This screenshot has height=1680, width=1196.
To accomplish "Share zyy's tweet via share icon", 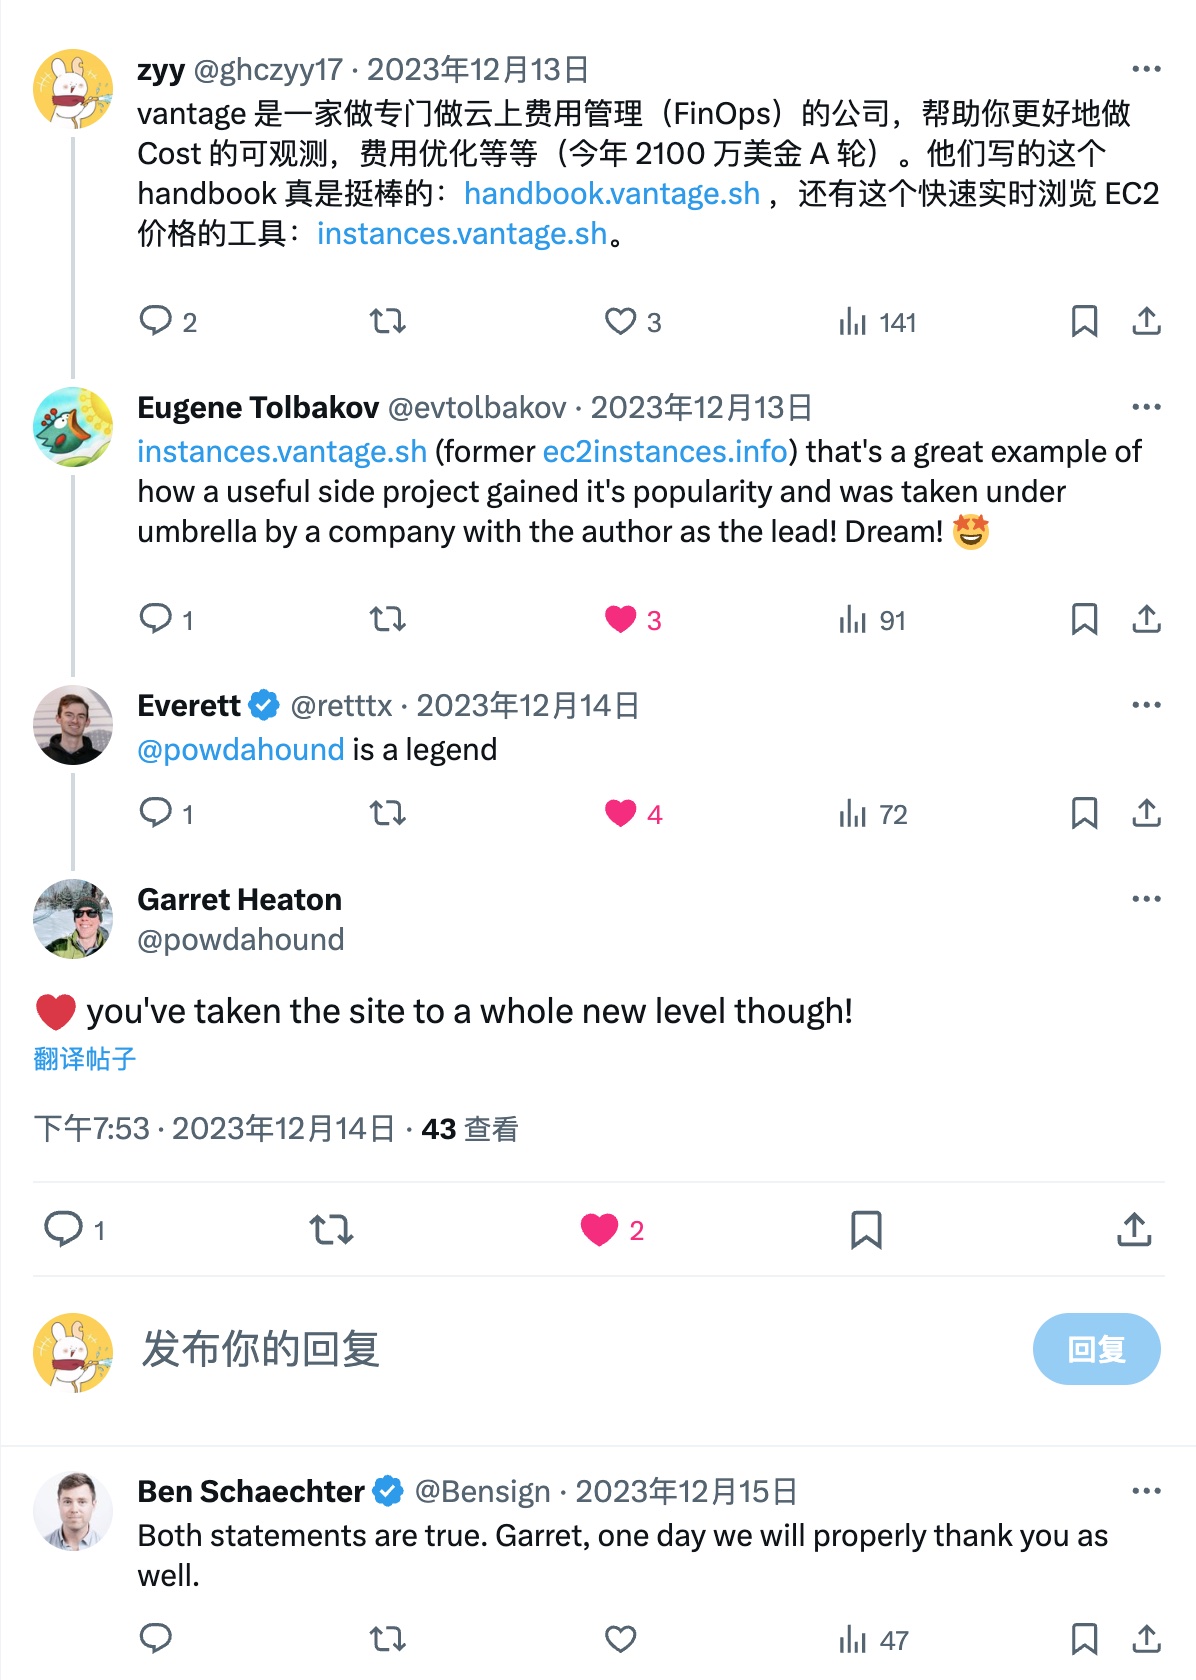I will pos(1146,321).
